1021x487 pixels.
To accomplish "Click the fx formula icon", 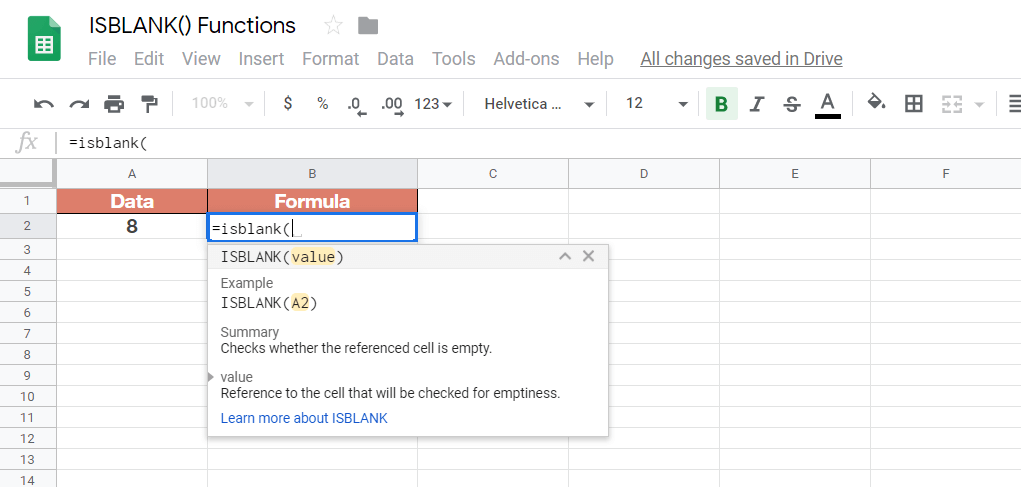I will click(27, 142).
